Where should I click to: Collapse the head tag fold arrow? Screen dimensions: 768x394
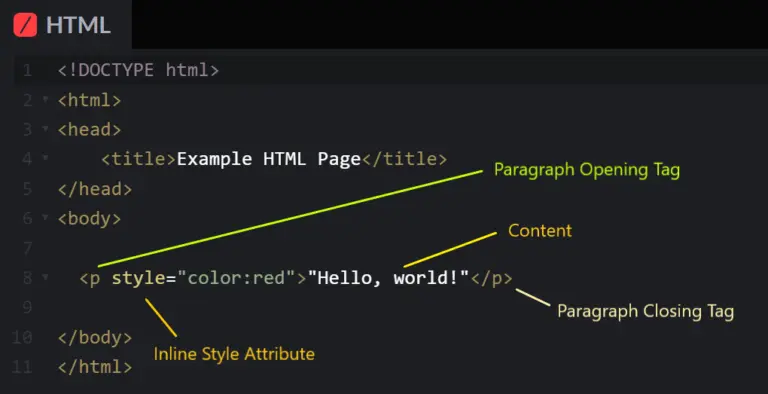coord(46,129)
